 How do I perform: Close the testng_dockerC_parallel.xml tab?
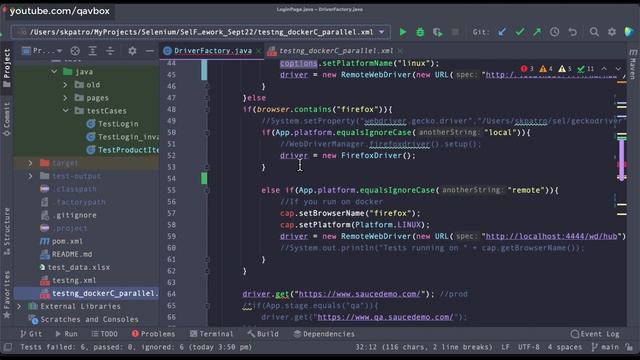(400, 51)
